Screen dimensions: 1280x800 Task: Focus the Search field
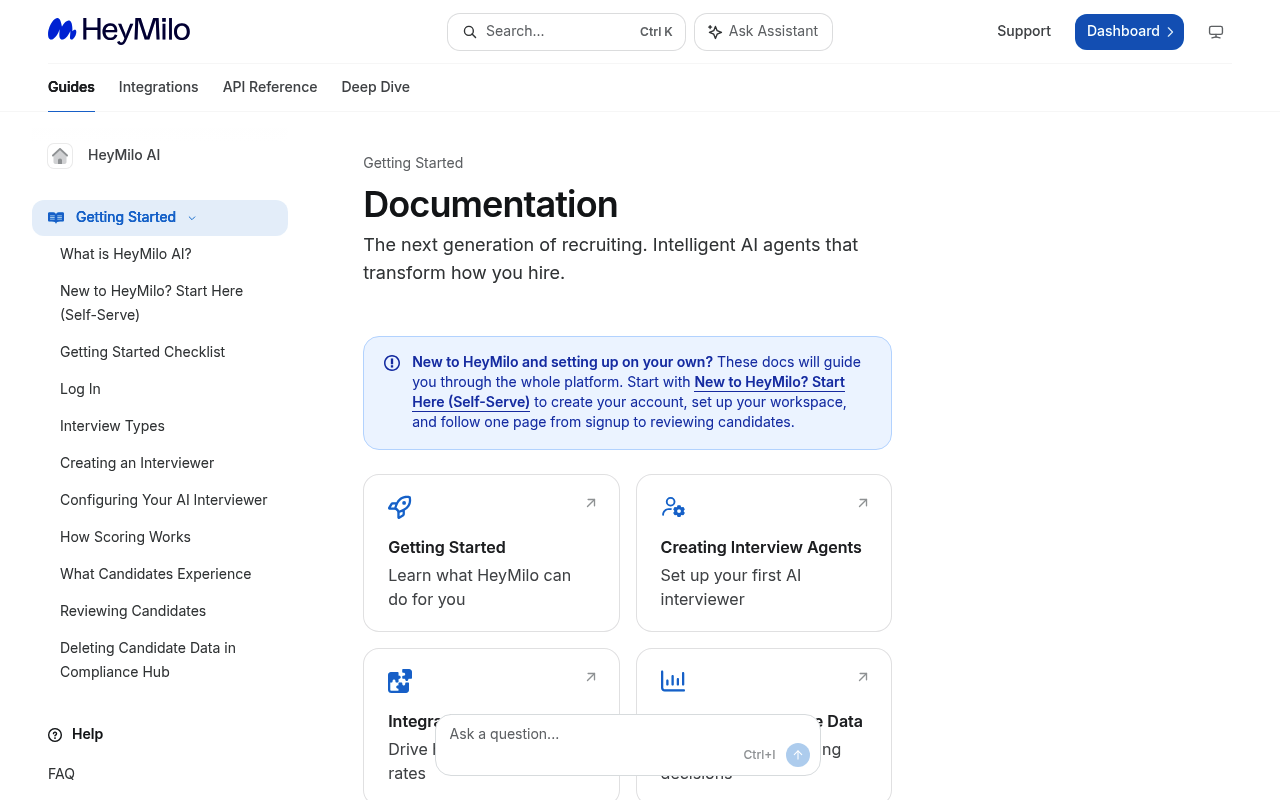pyautogui.click(x=566, y=32)
